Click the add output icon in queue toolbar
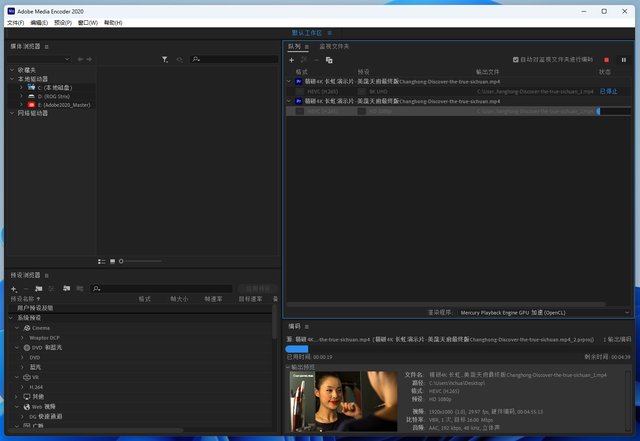 (304, 60)
